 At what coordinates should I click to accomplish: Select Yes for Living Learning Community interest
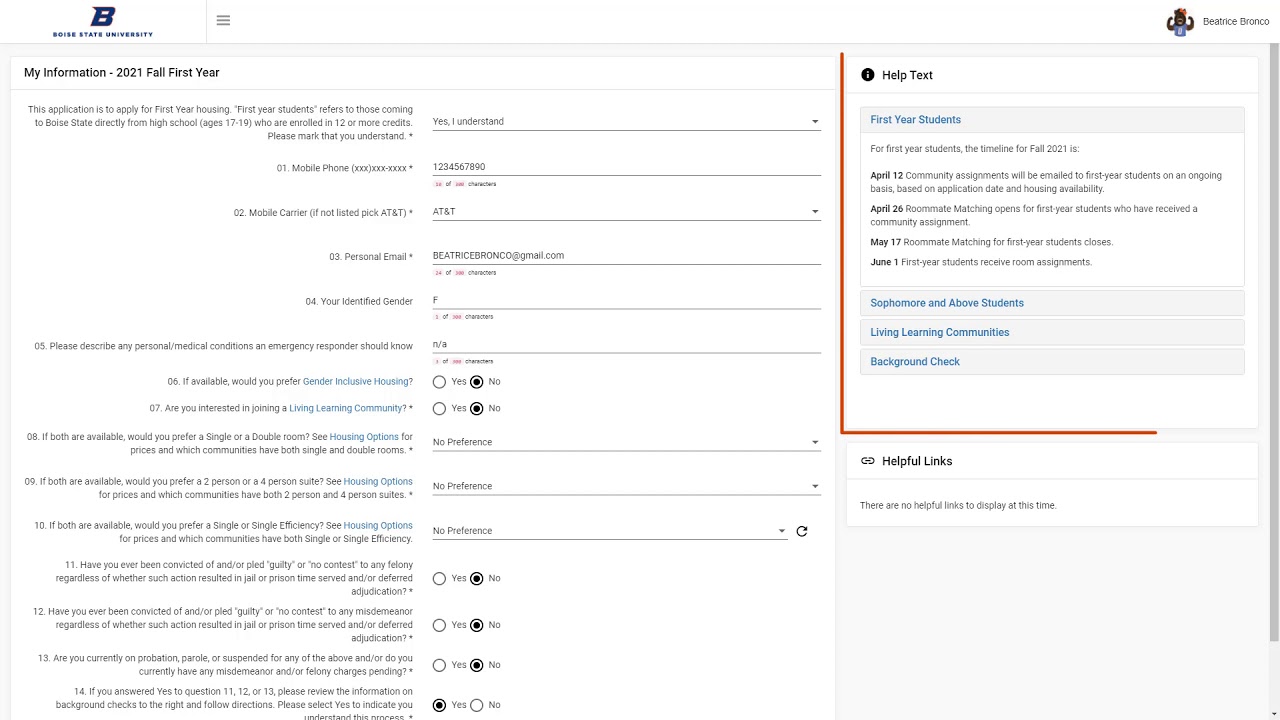pos(439,409)
